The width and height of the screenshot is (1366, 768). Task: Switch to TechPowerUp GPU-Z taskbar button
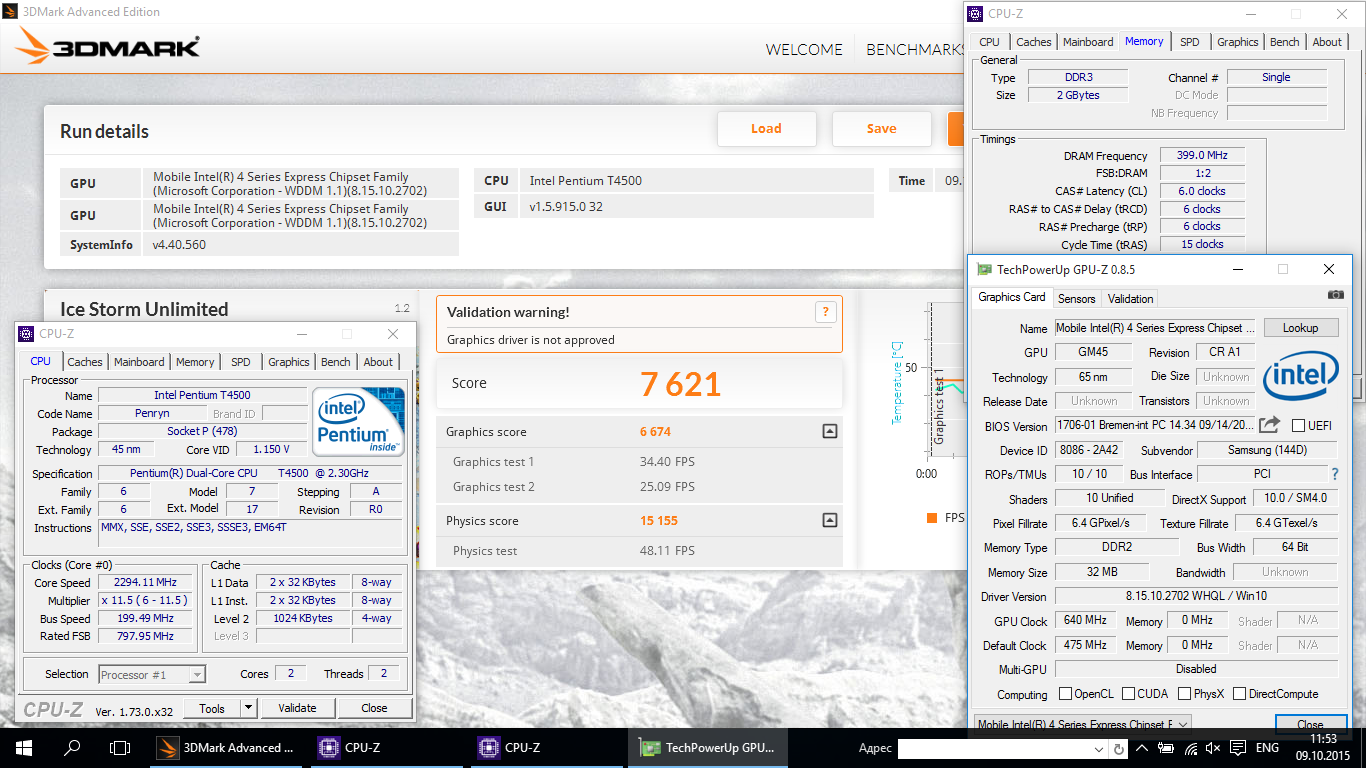pyautogui.click(x=709, y=747)
